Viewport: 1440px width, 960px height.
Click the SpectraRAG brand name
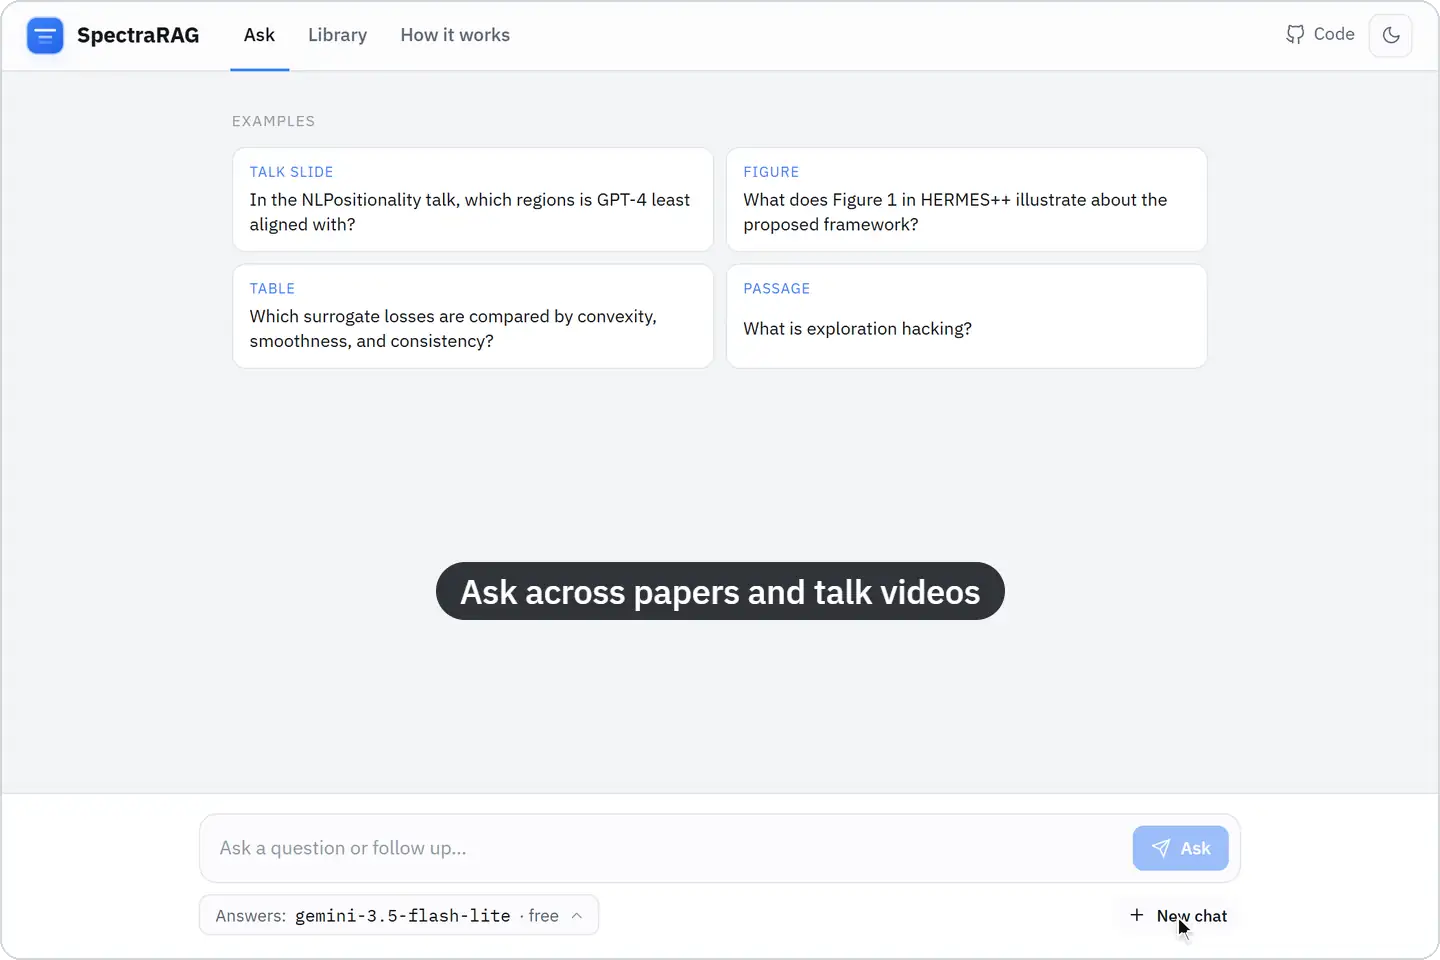(138, 35)
